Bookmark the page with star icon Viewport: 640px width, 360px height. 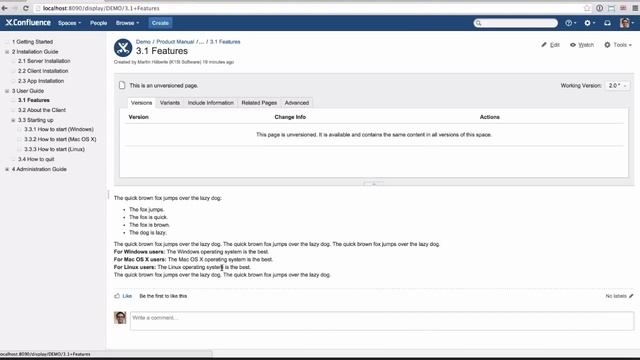click(587, 8)
